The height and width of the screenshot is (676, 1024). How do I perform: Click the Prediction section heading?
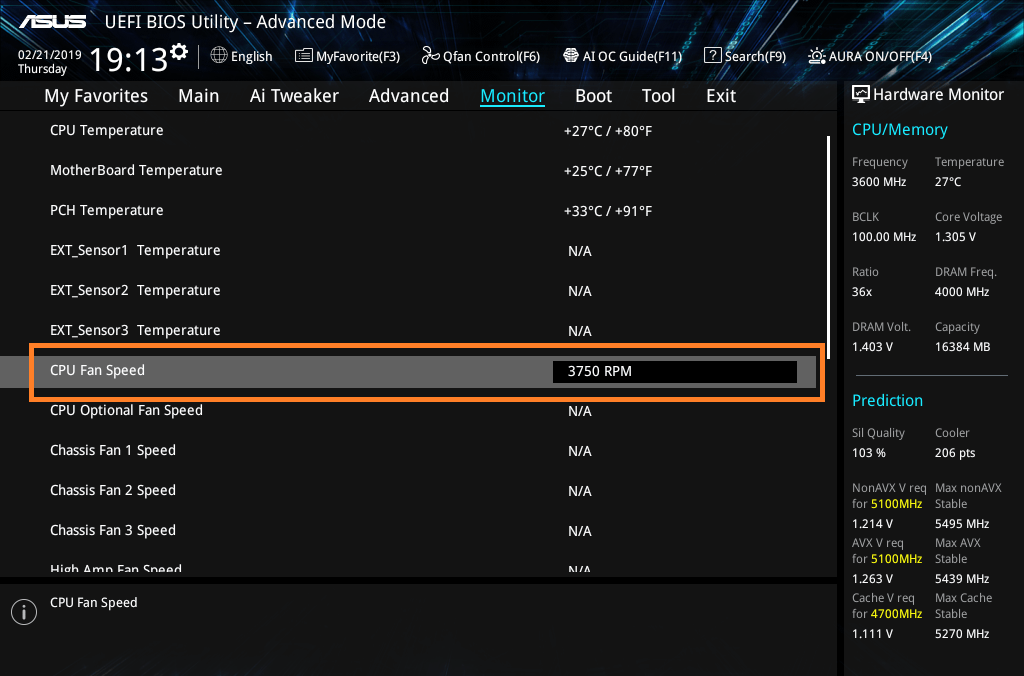(x=888, y=400)
